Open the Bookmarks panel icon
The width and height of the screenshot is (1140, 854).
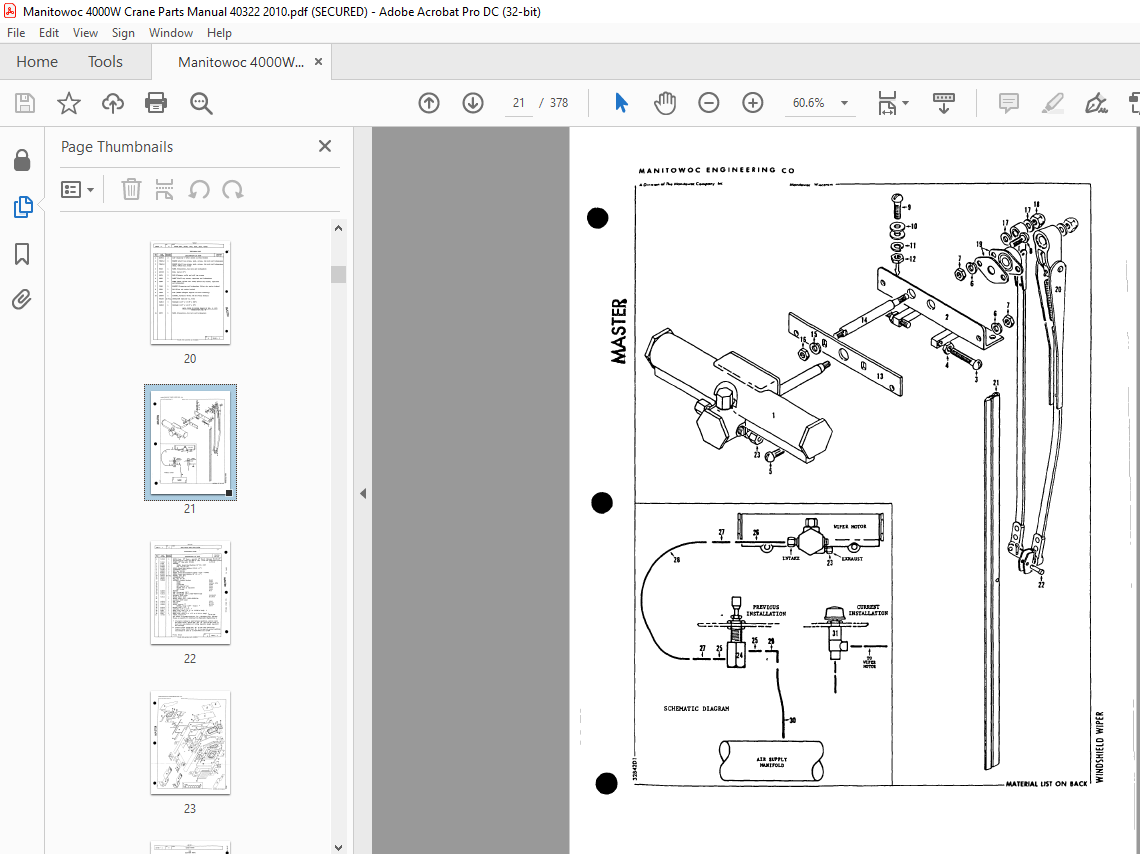click(23, 254)
